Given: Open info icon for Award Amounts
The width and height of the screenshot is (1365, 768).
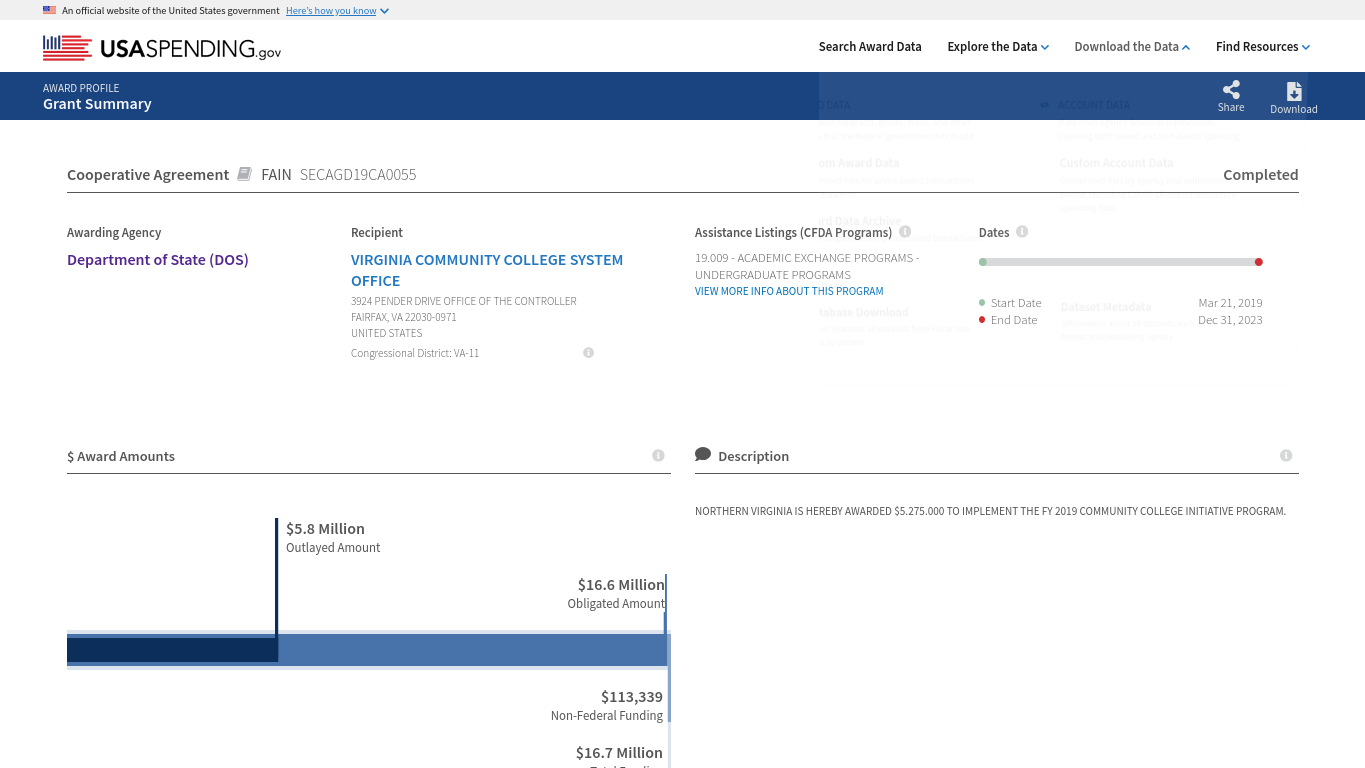Looking at the screenshot, I should (x=658, y=455).
